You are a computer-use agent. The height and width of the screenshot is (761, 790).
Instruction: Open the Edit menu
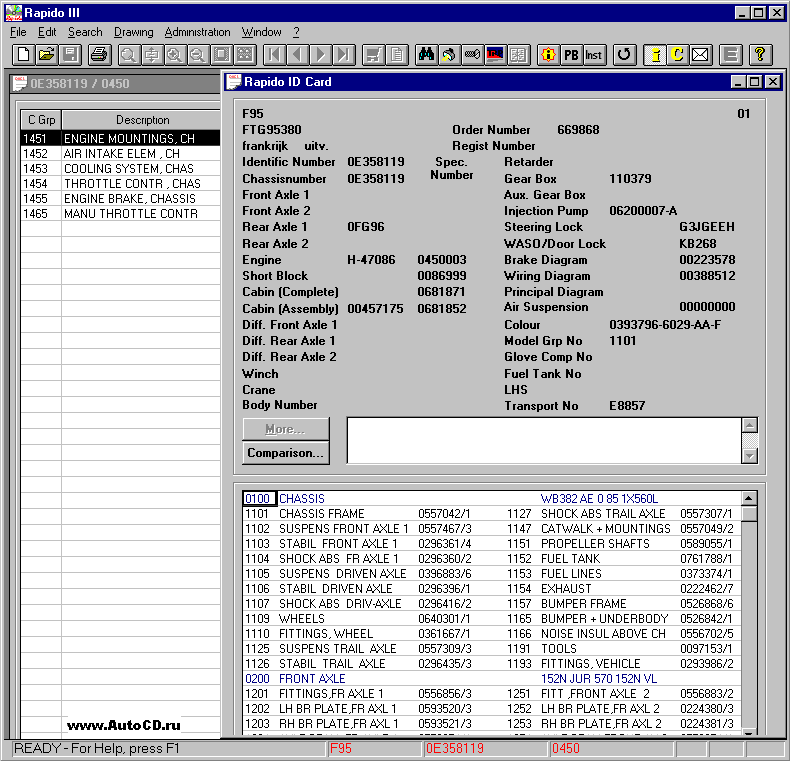(x=47, y=32)
